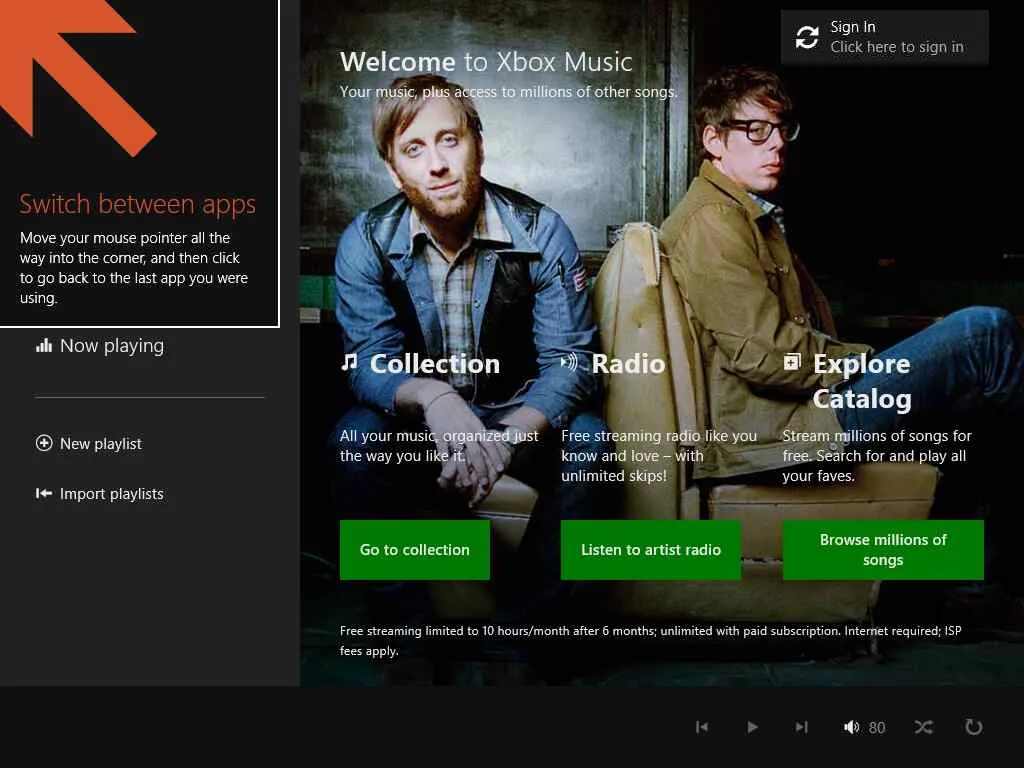Click the New playlist plus icon

click(44, 443)
